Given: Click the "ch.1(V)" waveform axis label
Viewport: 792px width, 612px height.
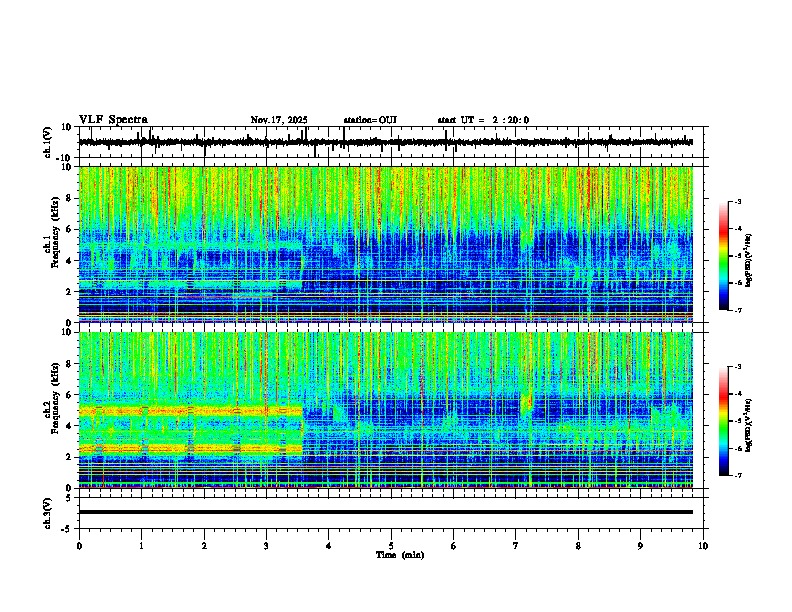Looking at the screenshot, I should (48, 142).
